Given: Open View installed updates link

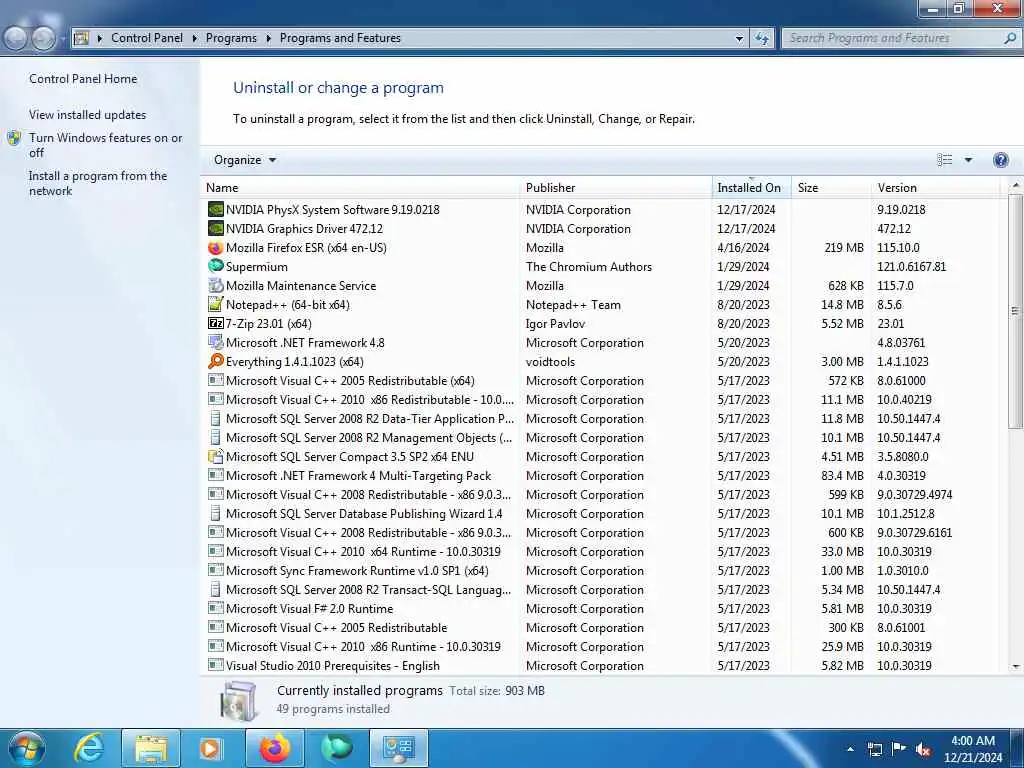Looking at the screenshot, I should click(x=88, y=115).
